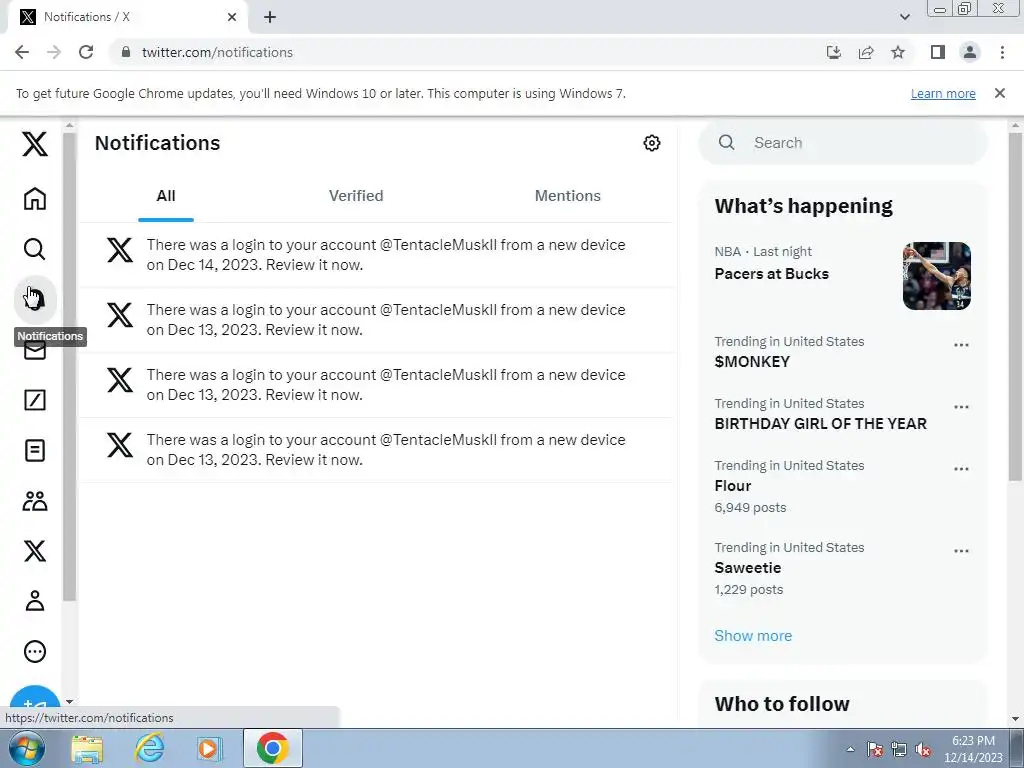Open Explore with the magnifier sidebar icon

35,249
